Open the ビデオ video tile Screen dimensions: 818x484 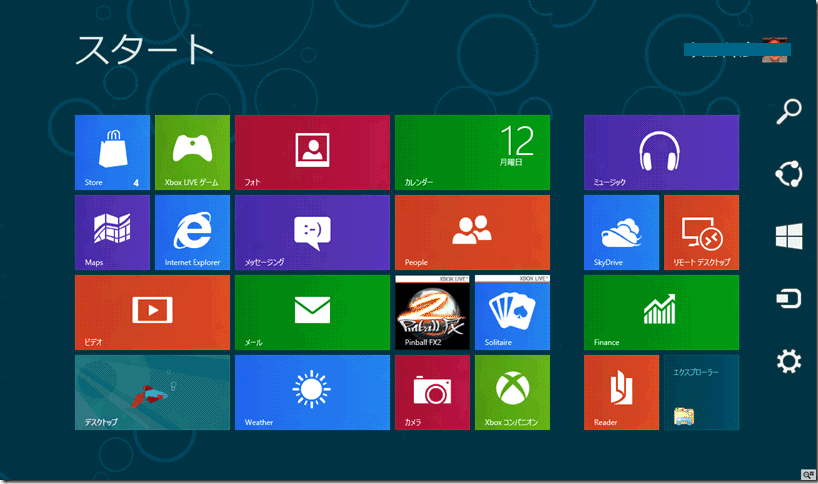(x=152, y=312)
